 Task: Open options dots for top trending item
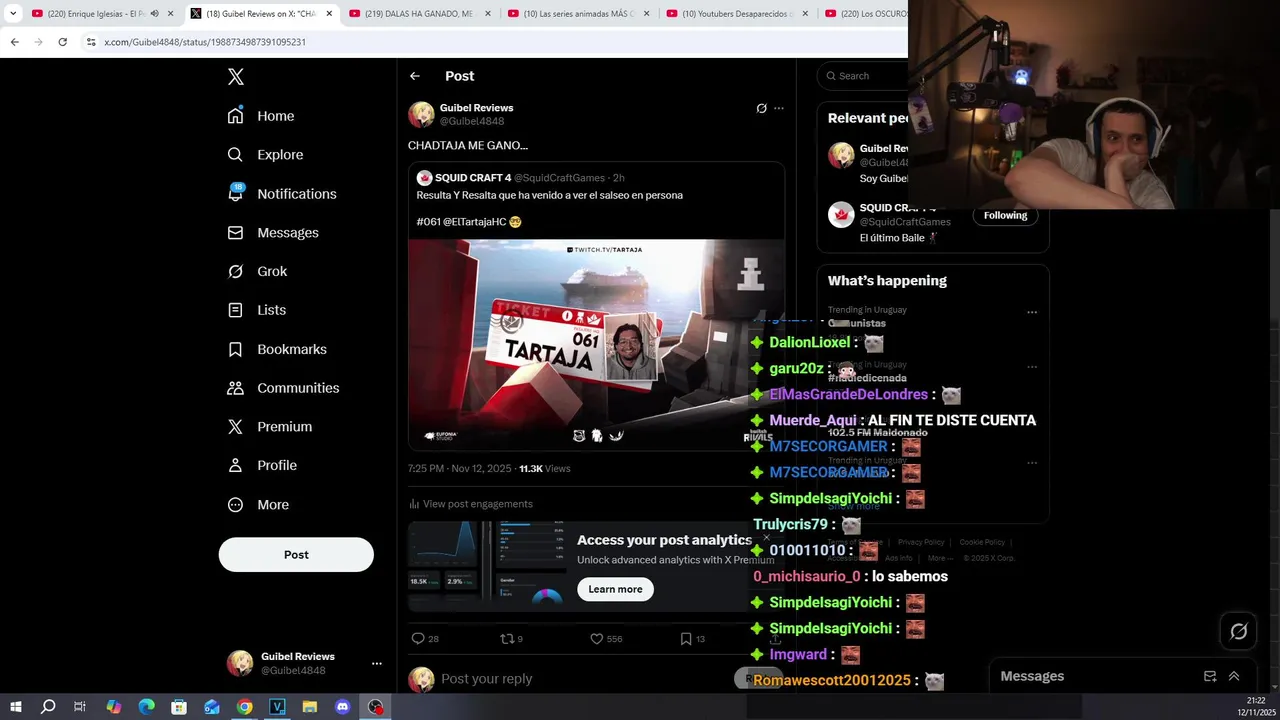point(1032,312)
